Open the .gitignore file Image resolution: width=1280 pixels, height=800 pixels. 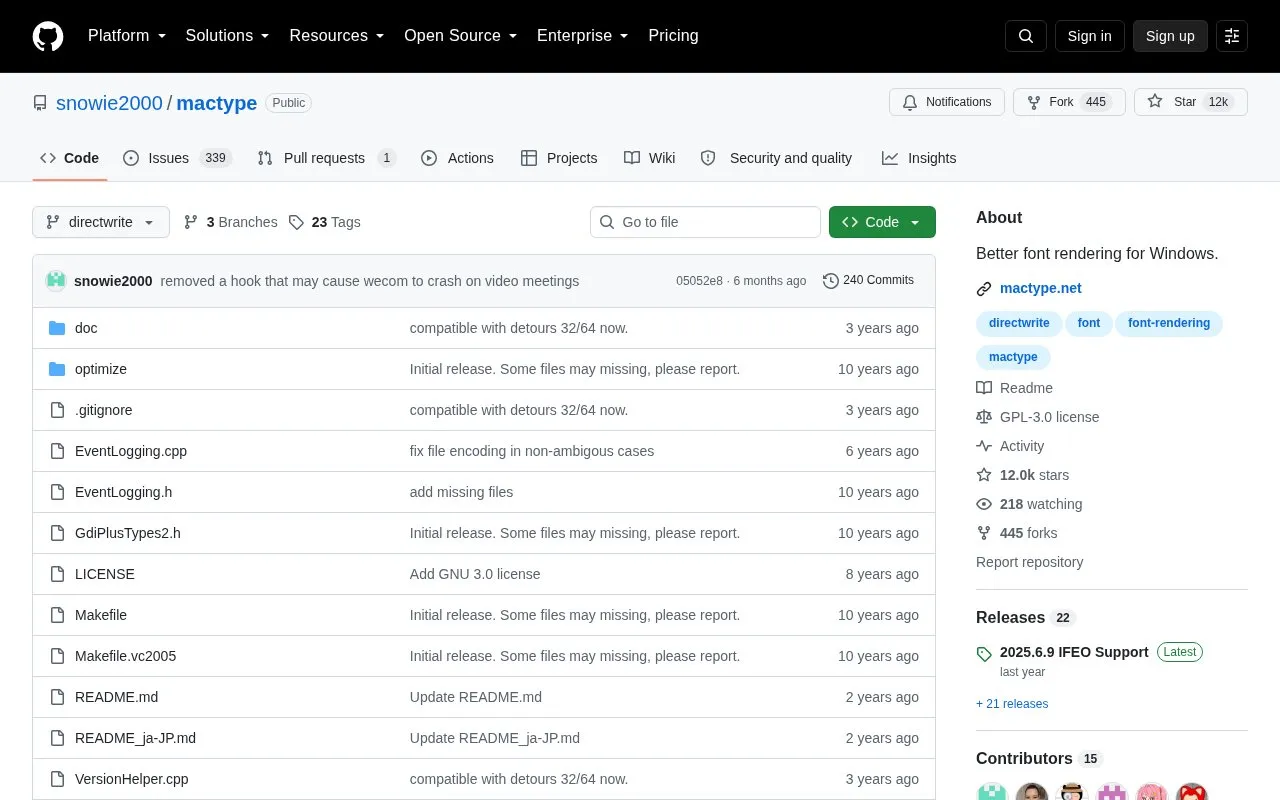tap(103, 410)
